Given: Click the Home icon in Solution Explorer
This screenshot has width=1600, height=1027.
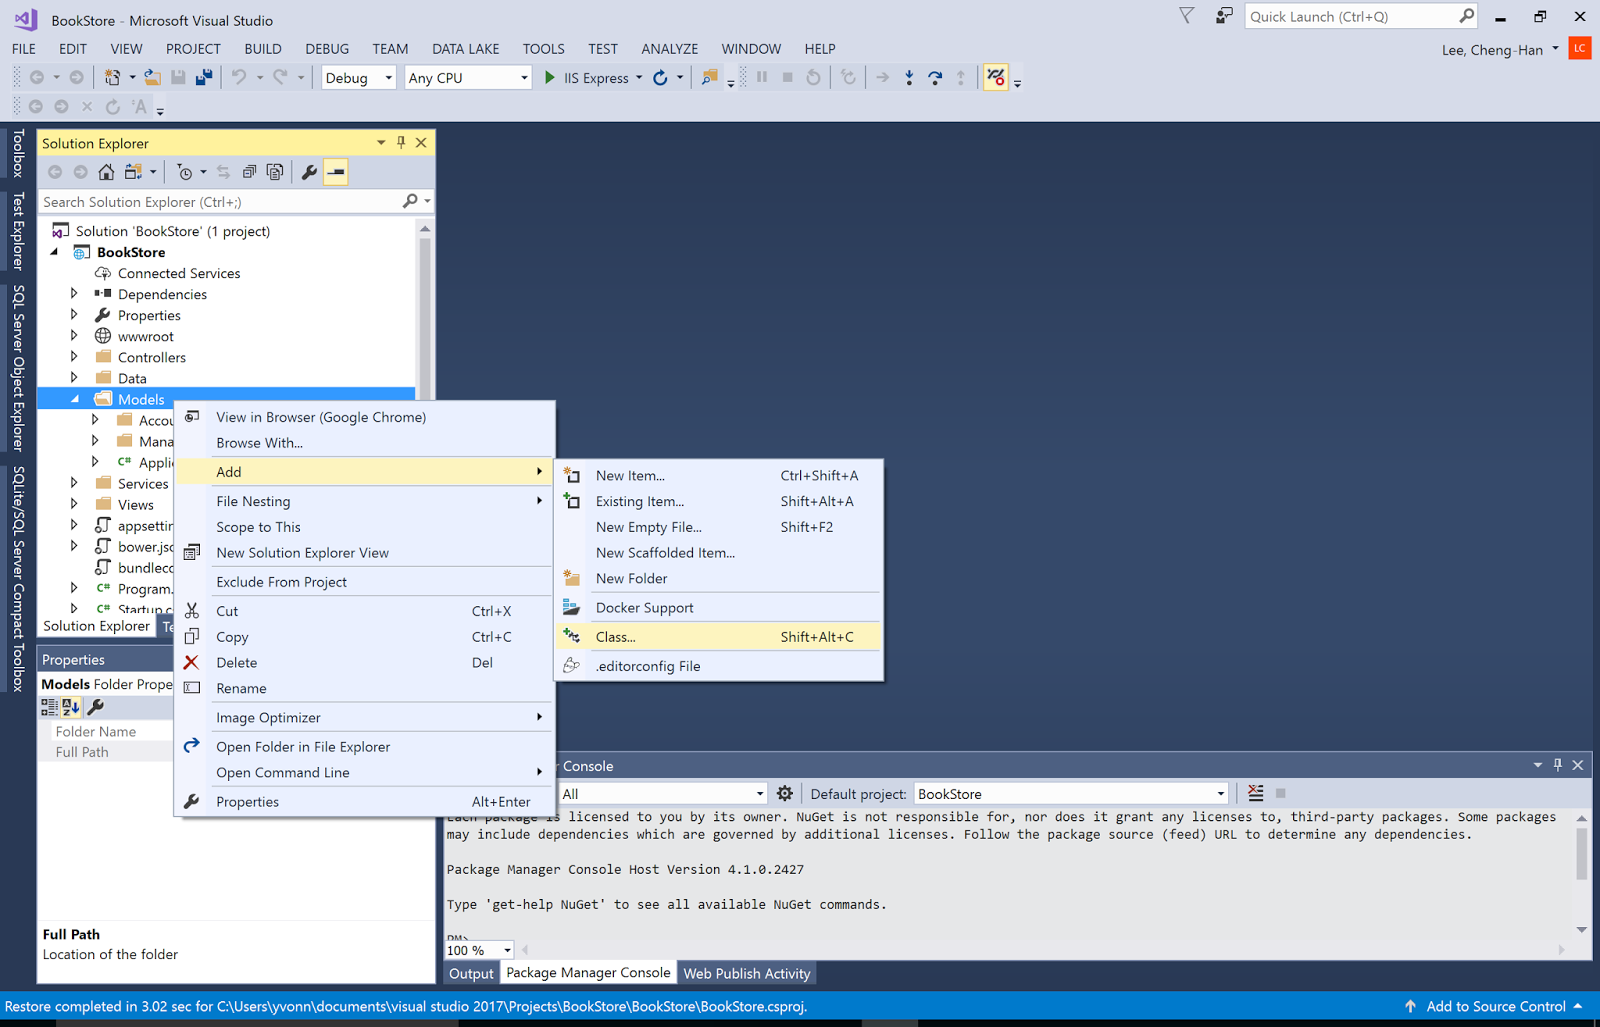Looking at the screenshot, I should click(106, 172).
